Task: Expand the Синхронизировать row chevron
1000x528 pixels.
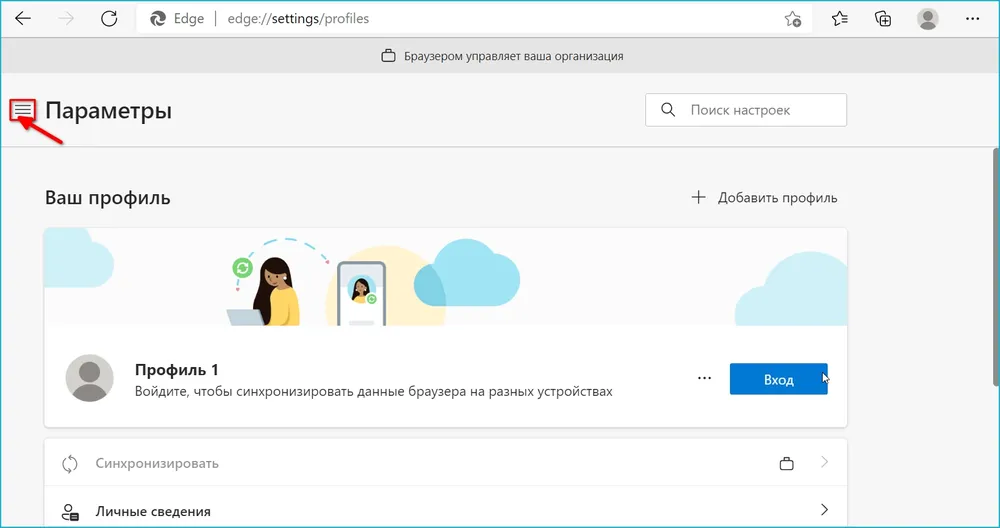Action: point(825,463)
